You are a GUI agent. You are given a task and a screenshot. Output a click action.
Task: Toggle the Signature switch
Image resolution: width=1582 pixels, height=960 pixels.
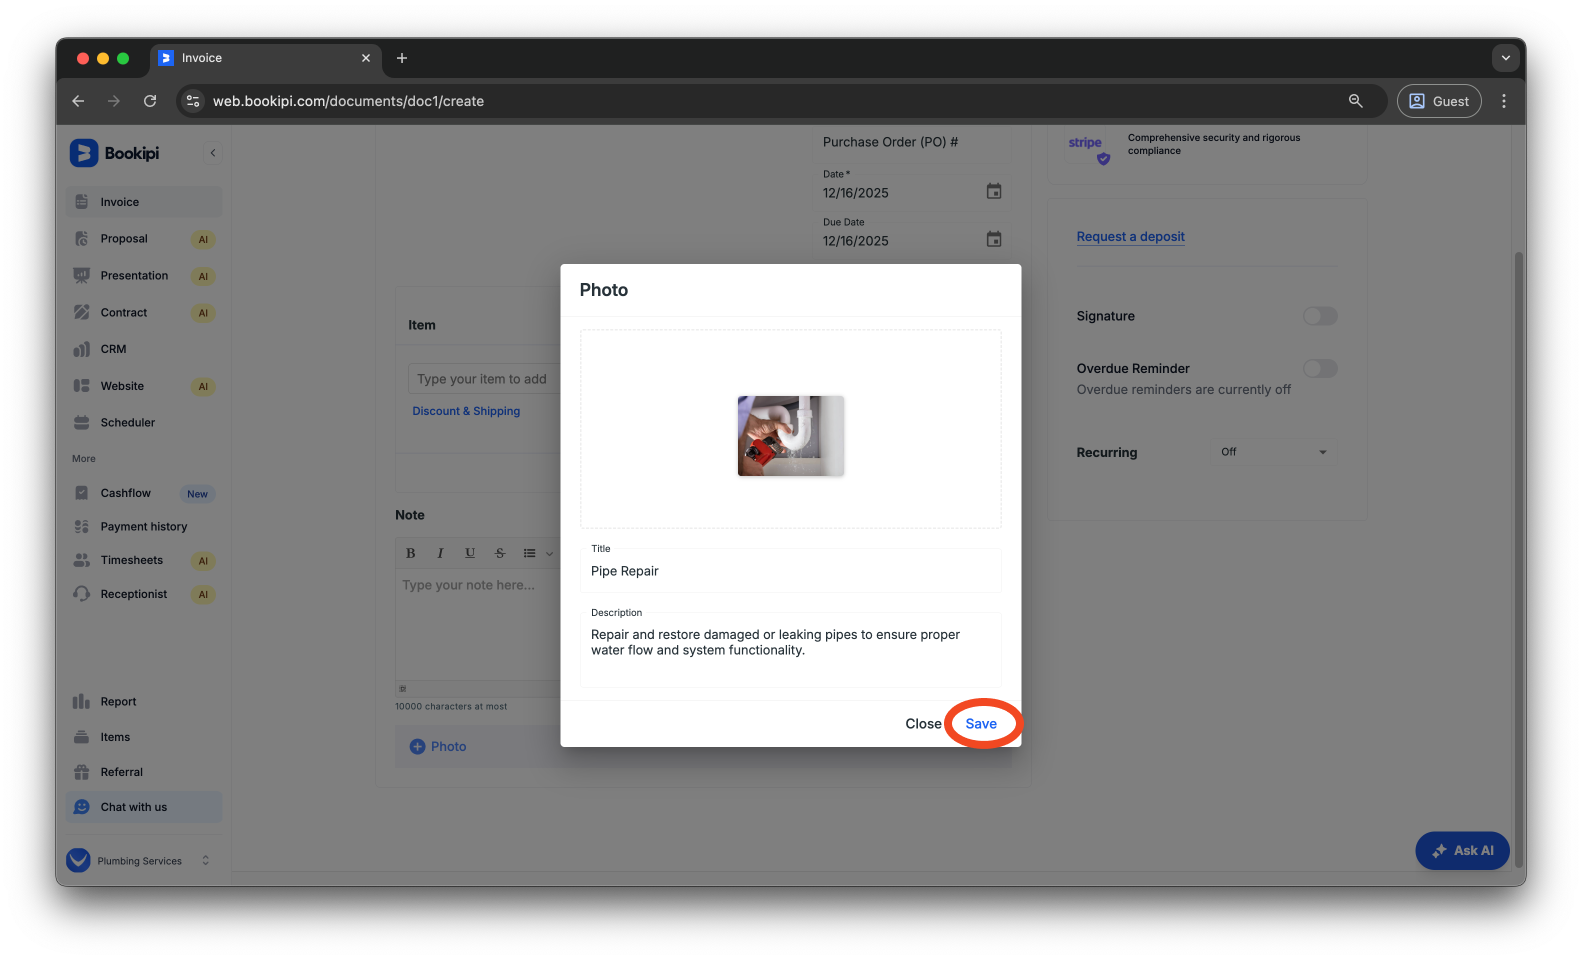click(1319, 316)
